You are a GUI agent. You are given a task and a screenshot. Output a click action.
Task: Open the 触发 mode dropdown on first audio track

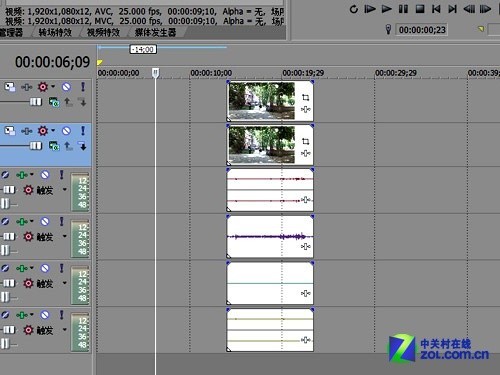65,190
